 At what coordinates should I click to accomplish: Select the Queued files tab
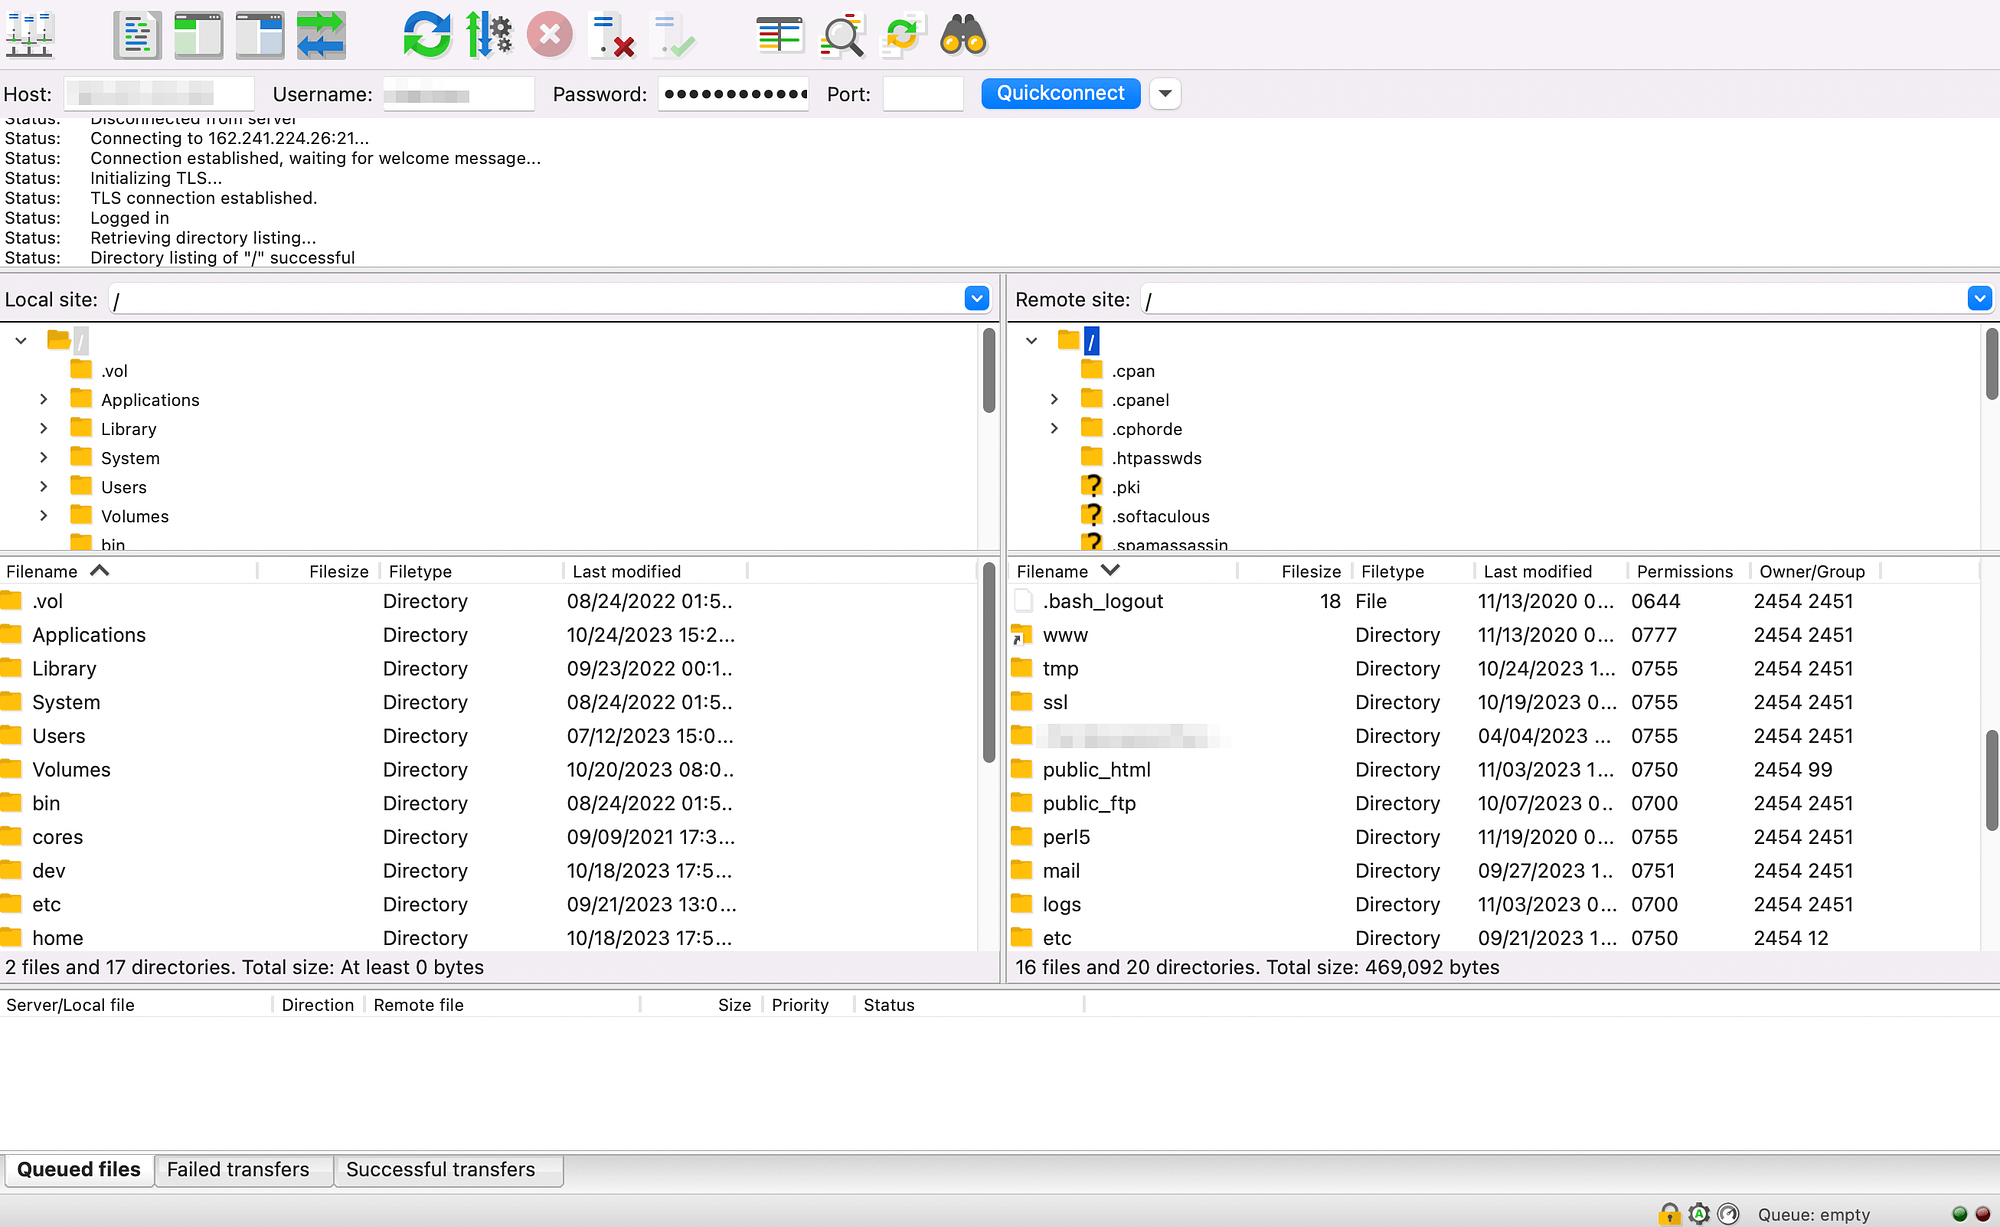(x=79, y=1168)
